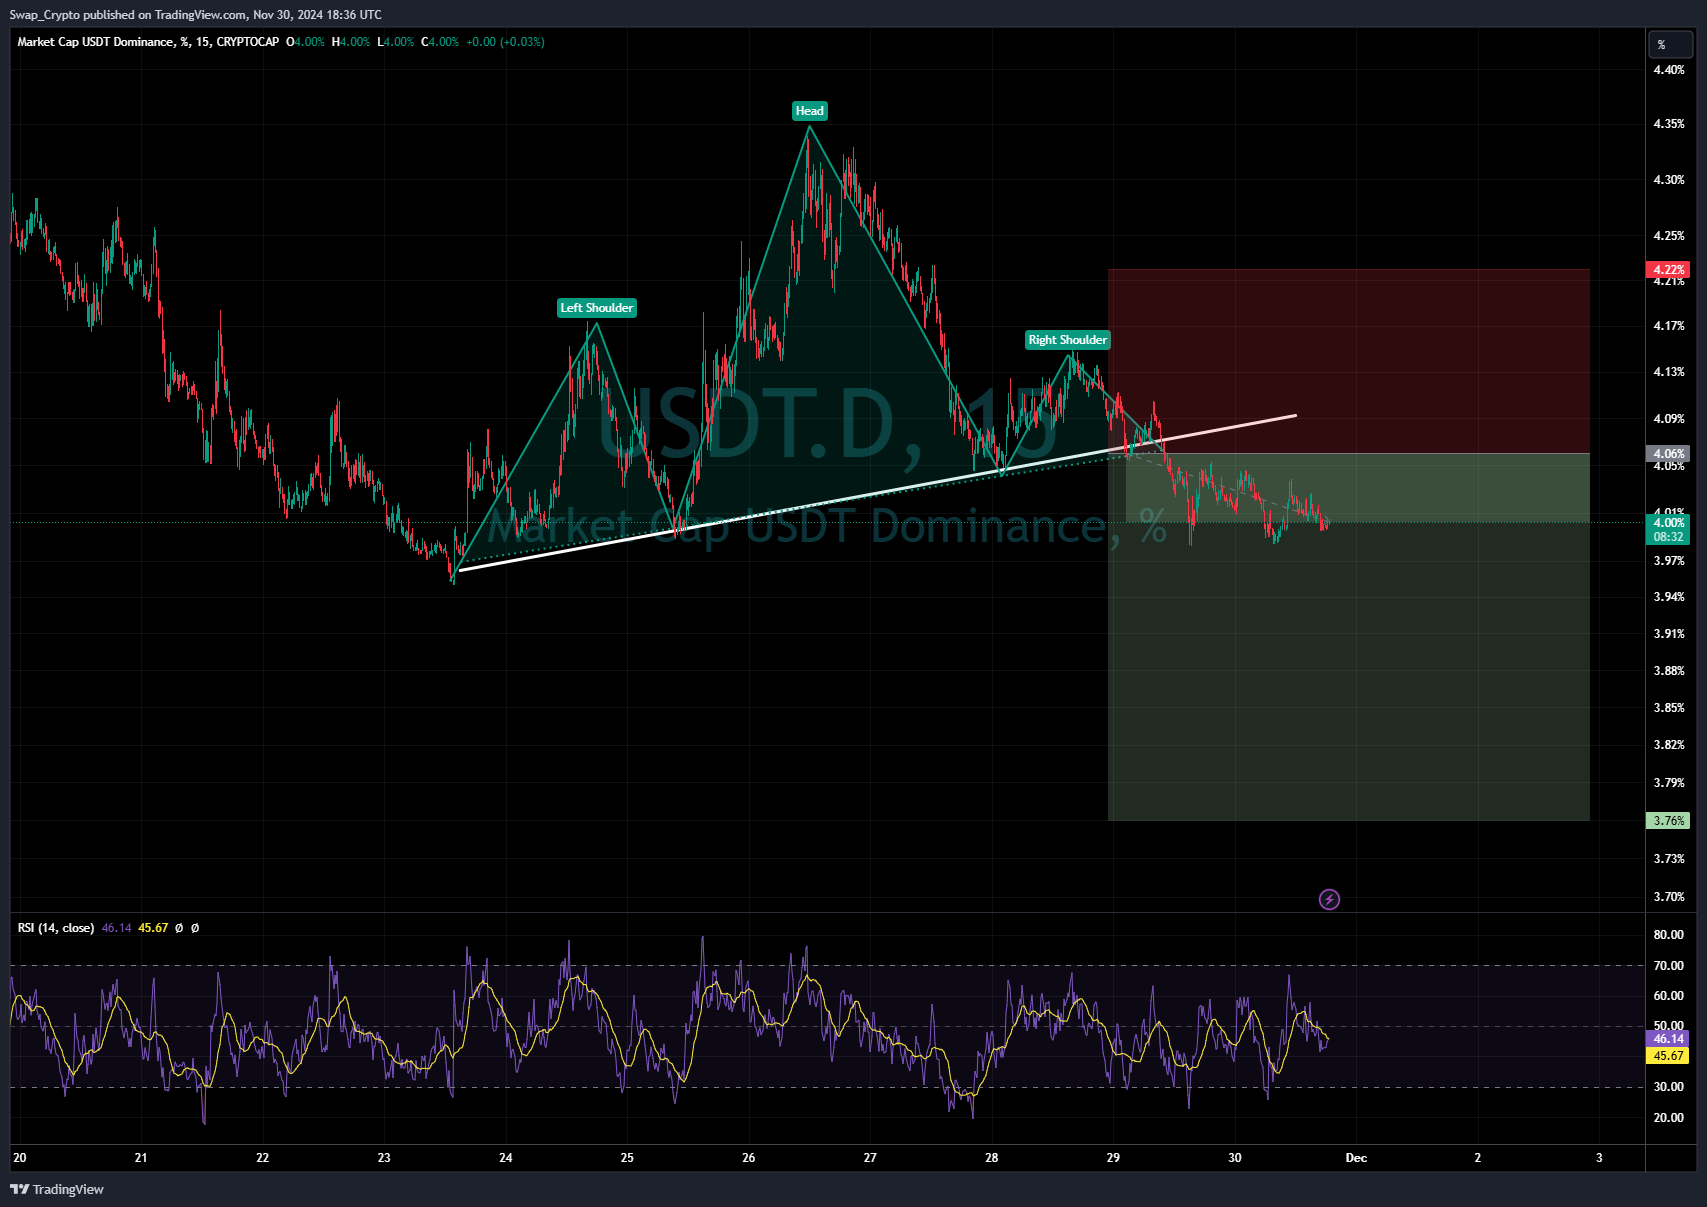
Task: Click the 4.25% price axis label
Action: (x=1669, y=236)
